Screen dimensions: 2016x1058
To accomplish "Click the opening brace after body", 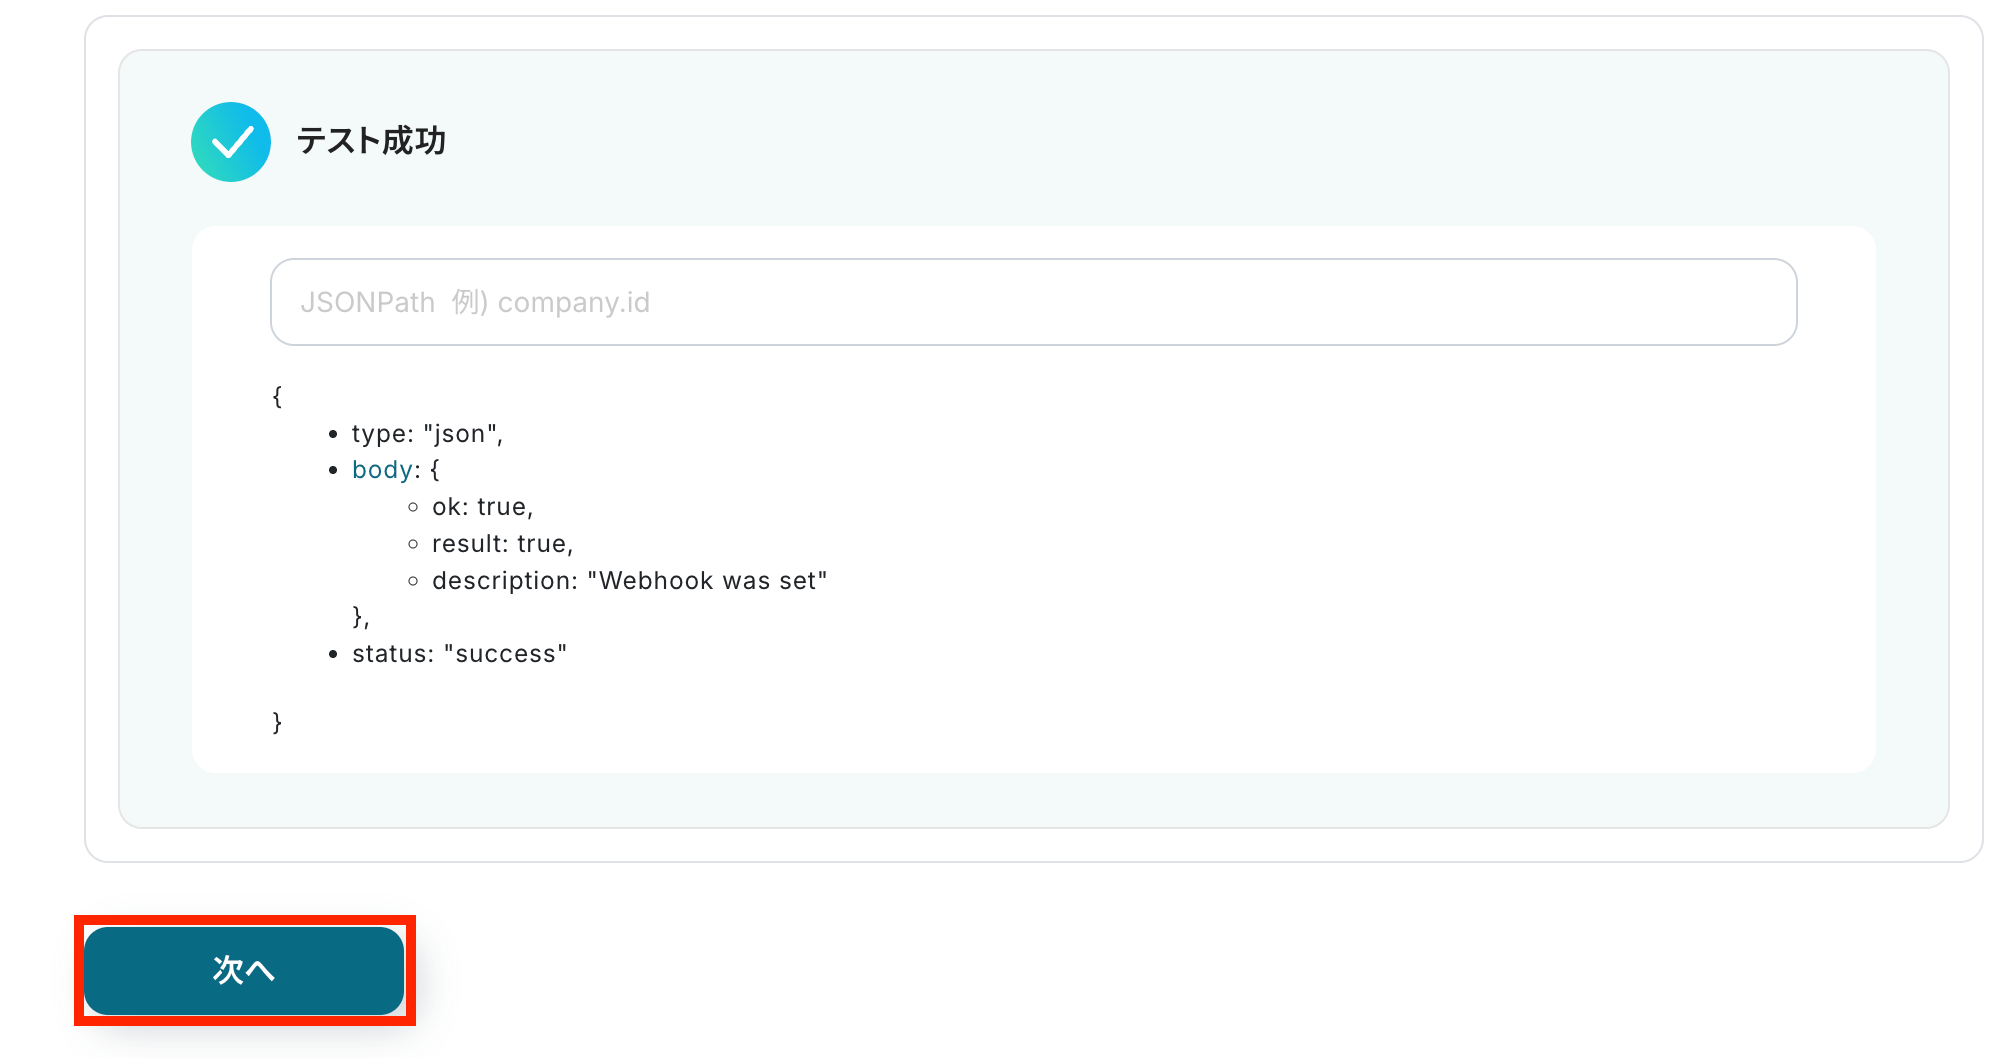I will point(435,470).
